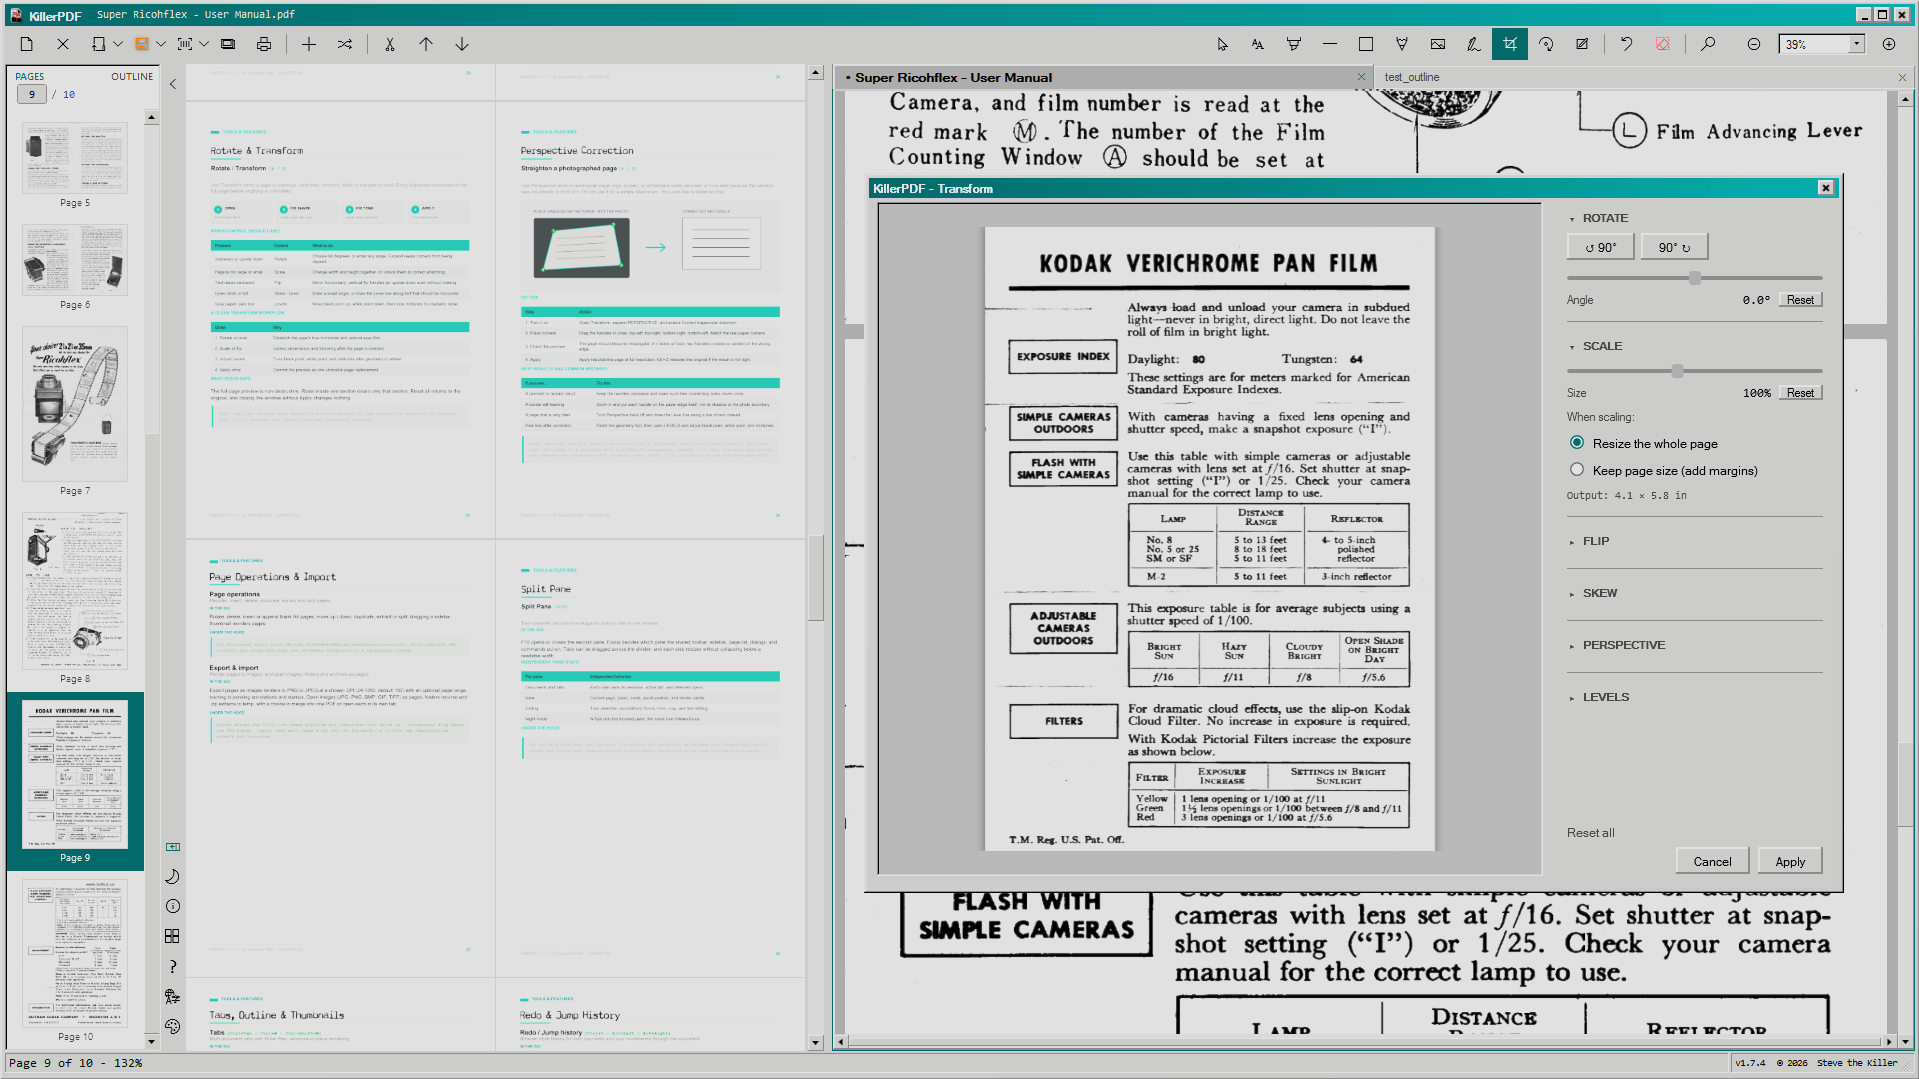
Task: Open the 39% zoom level dropdown
Action: click(x=1857, y=44)
